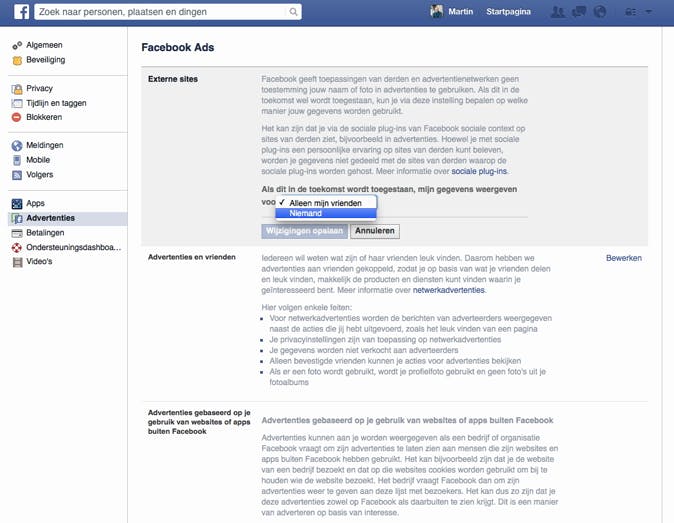Select Beveiliging in the sidebar
Screen dimensions: 674x523
click(46, 60)
